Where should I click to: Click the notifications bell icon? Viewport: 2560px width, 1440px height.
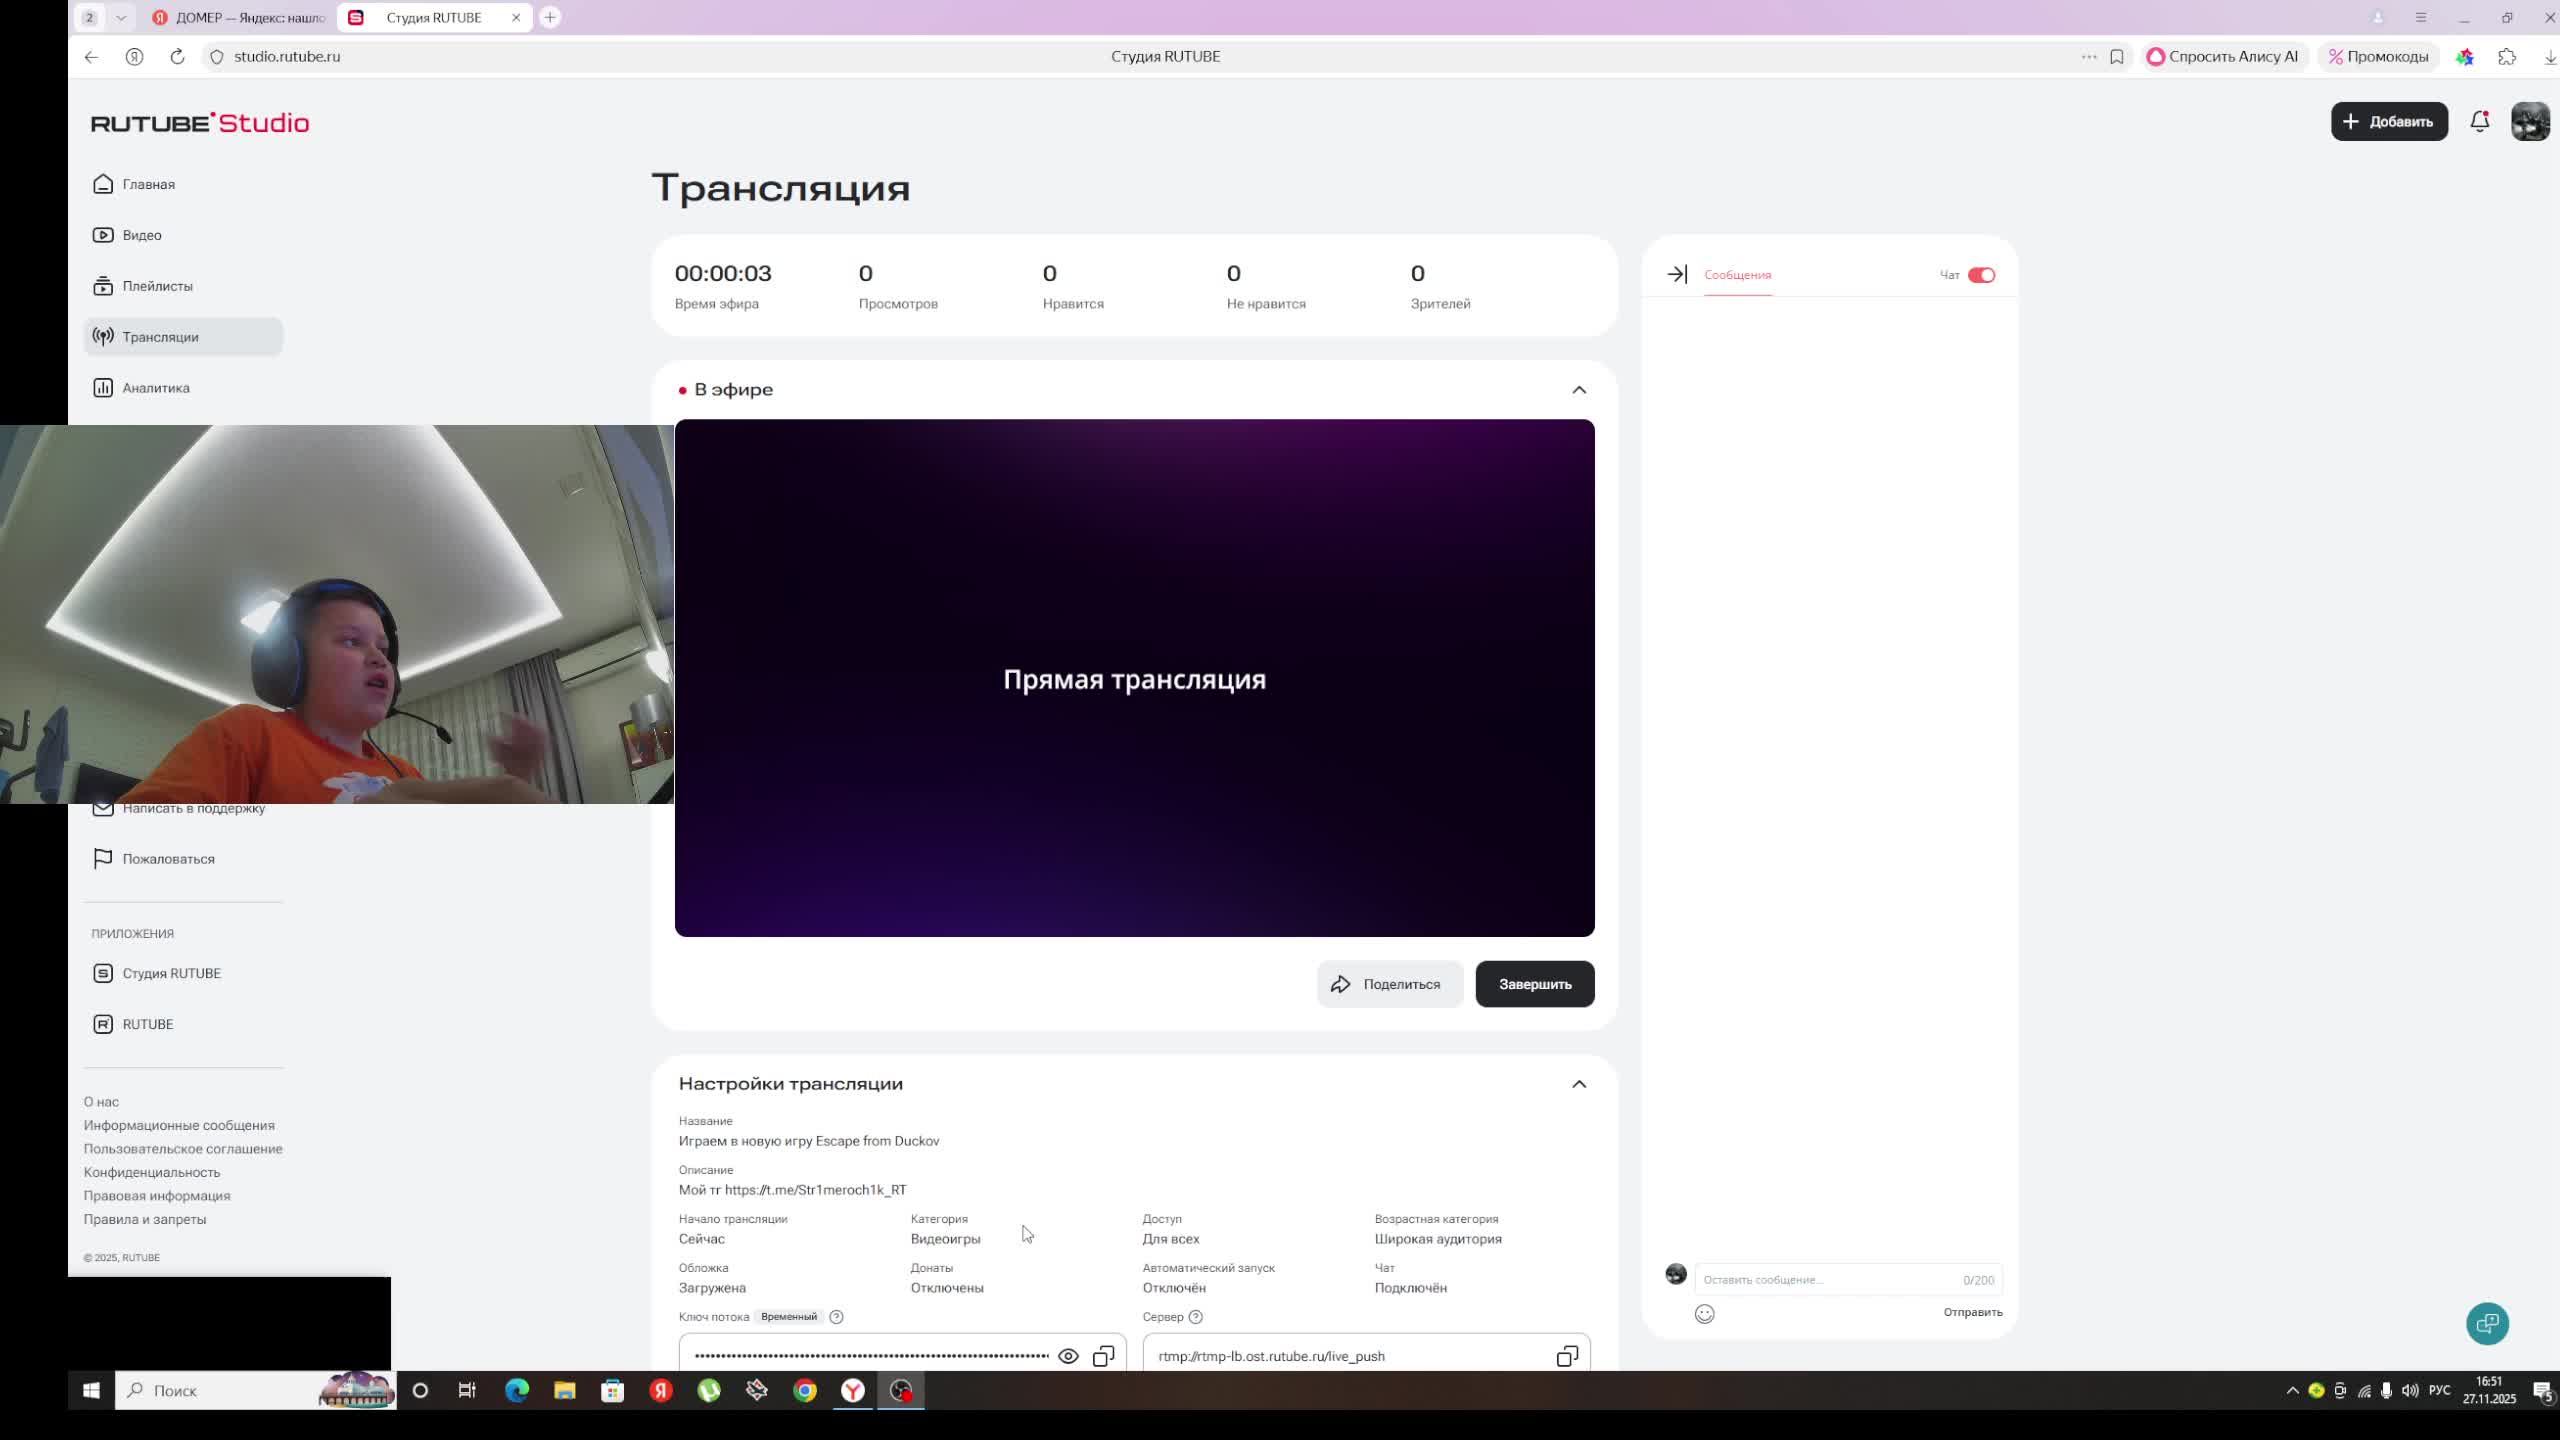pos(2479,122)
